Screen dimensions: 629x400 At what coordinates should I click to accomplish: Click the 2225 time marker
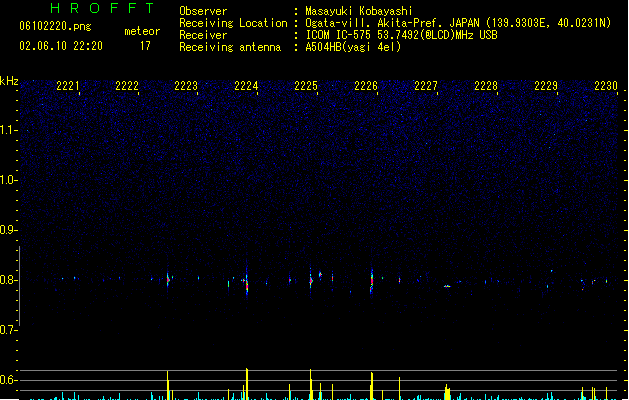(x=306, y=86)
